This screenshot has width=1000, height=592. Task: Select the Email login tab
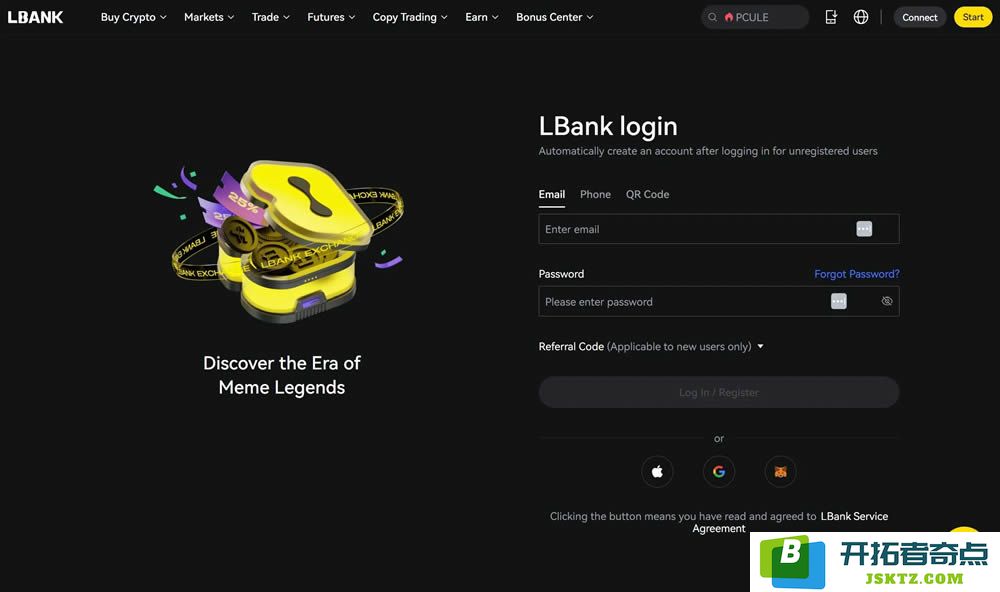552,195
